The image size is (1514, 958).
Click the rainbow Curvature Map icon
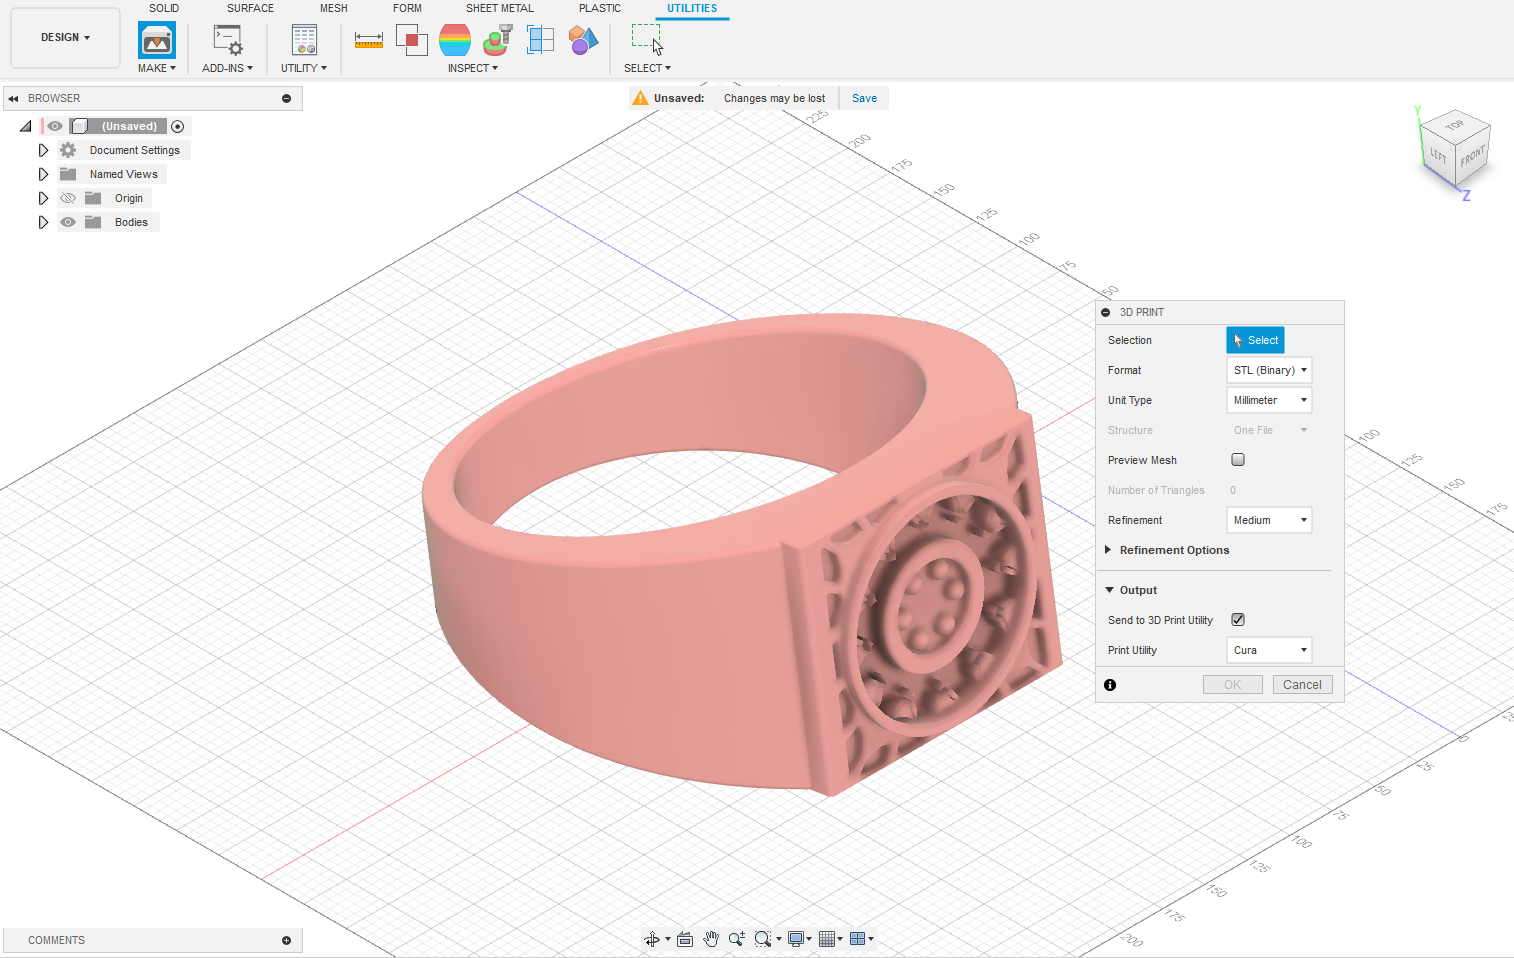(x=455, y=40)
